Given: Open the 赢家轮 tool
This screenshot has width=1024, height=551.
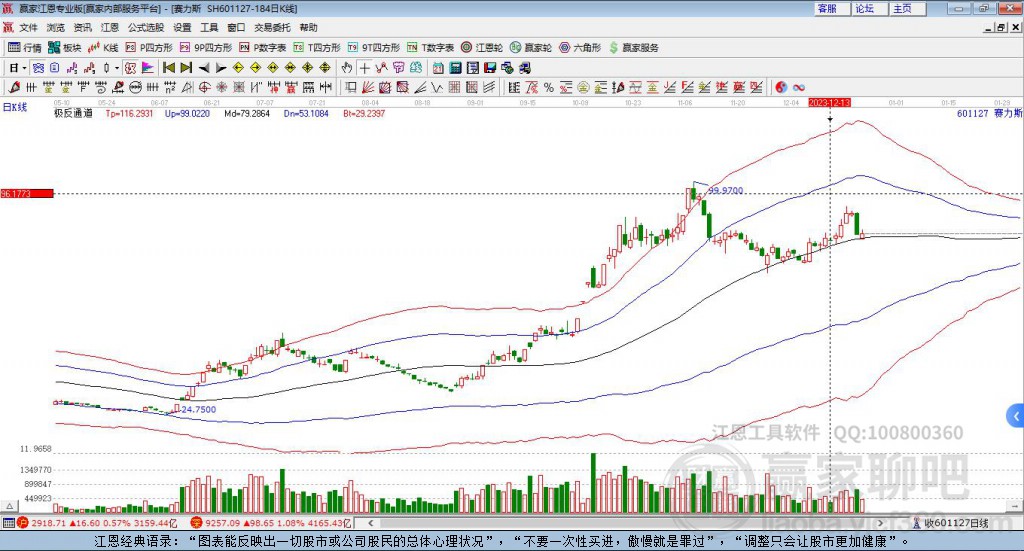Looking at the screenshot, I should 530,48.
